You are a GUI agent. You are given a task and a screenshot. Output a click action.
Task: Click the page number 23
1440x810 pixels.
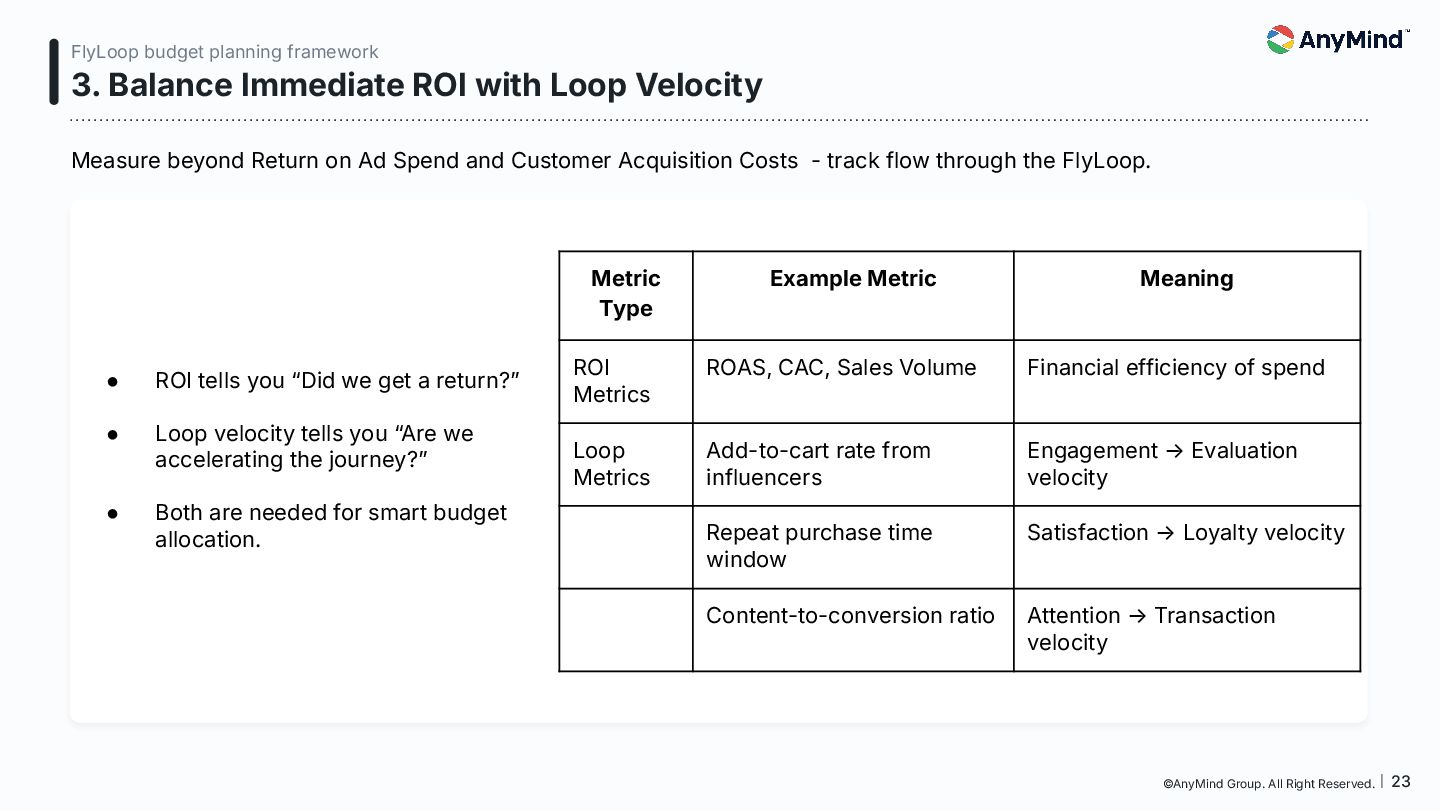(x=1400, y=782)
